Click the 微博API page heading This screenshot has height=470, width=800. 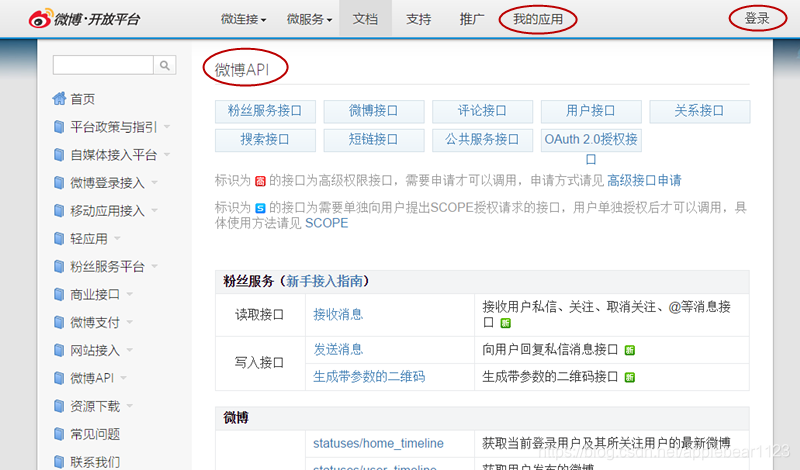tap(242, 69)
